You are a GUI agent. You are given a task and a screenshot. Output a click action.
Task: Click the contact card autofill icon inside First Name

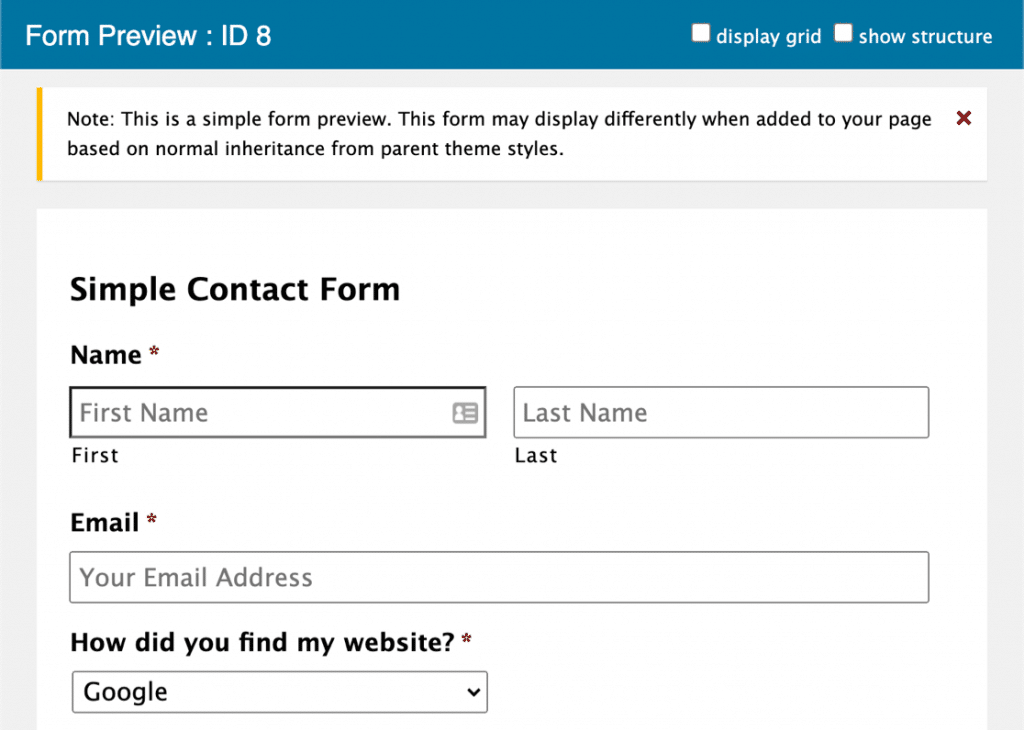point(465,412)
